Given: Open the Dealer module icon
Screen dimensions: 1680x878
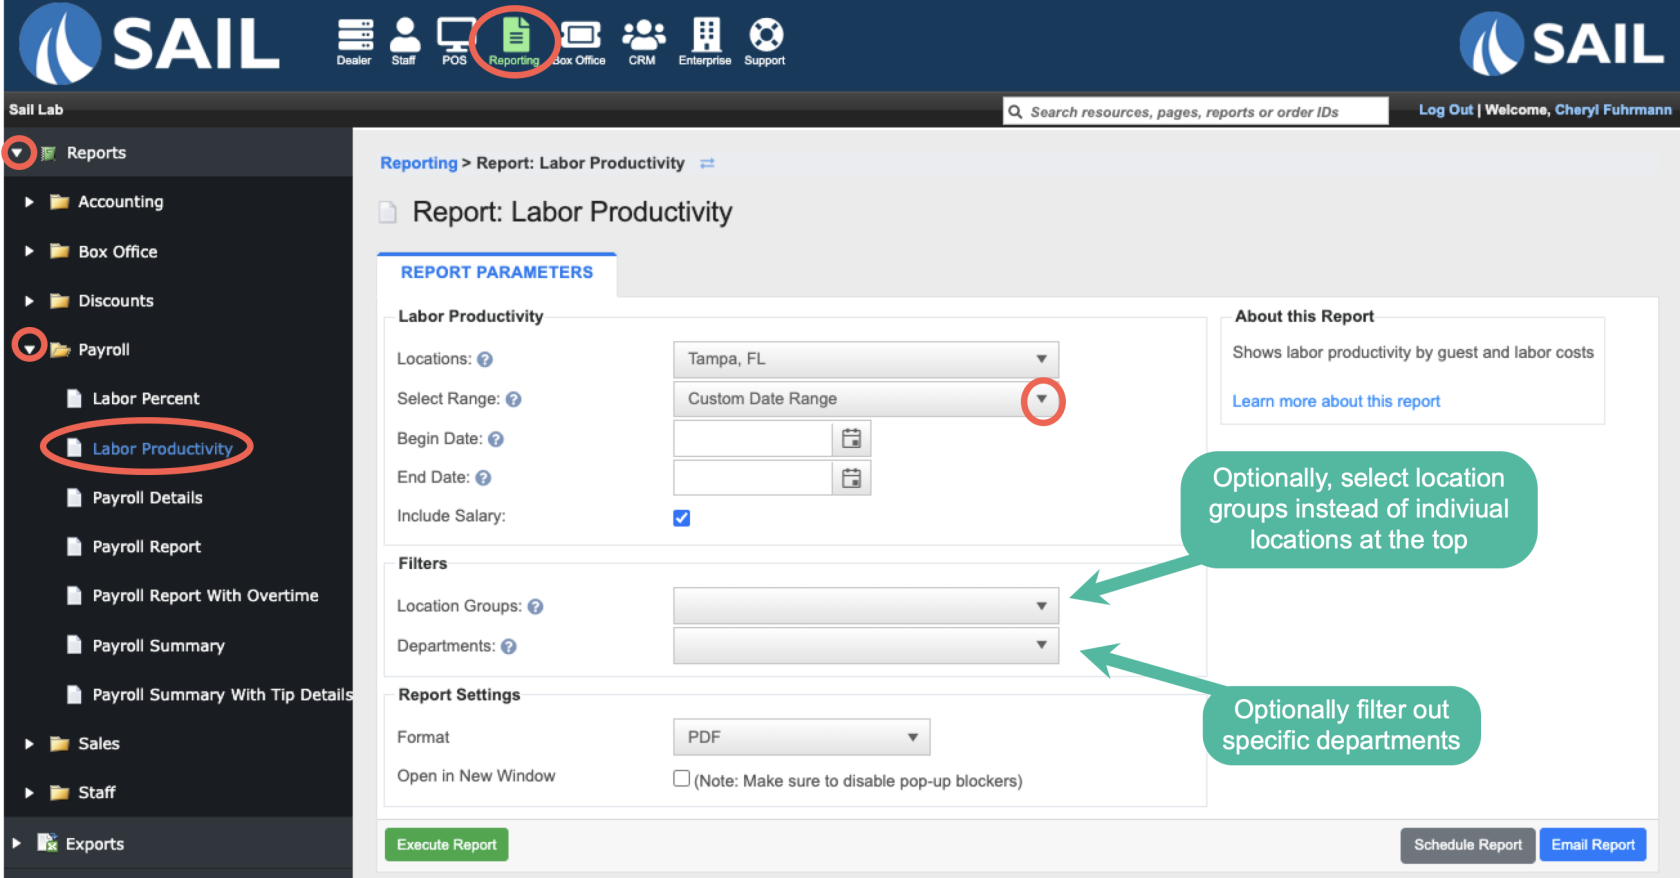Looking at the screenshot, I should [354, 42].
